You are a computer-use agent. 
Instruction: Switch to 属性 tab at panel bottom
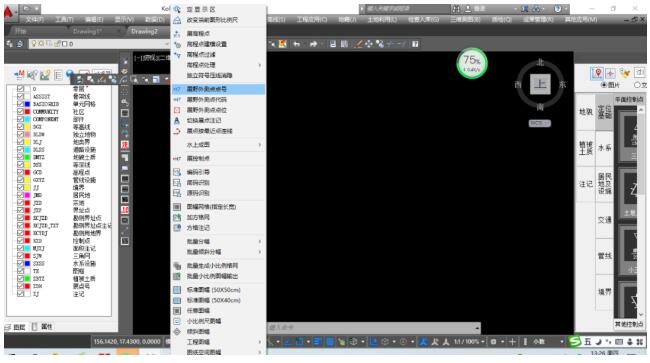tap(43, 327)
